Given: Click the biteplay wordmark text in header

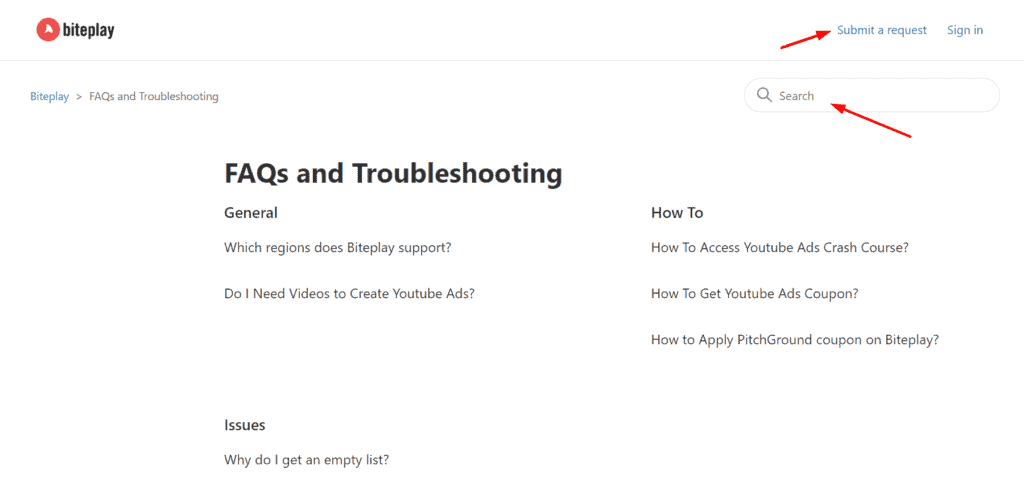Looking at the screenshot, I should [x=89, y=30].
